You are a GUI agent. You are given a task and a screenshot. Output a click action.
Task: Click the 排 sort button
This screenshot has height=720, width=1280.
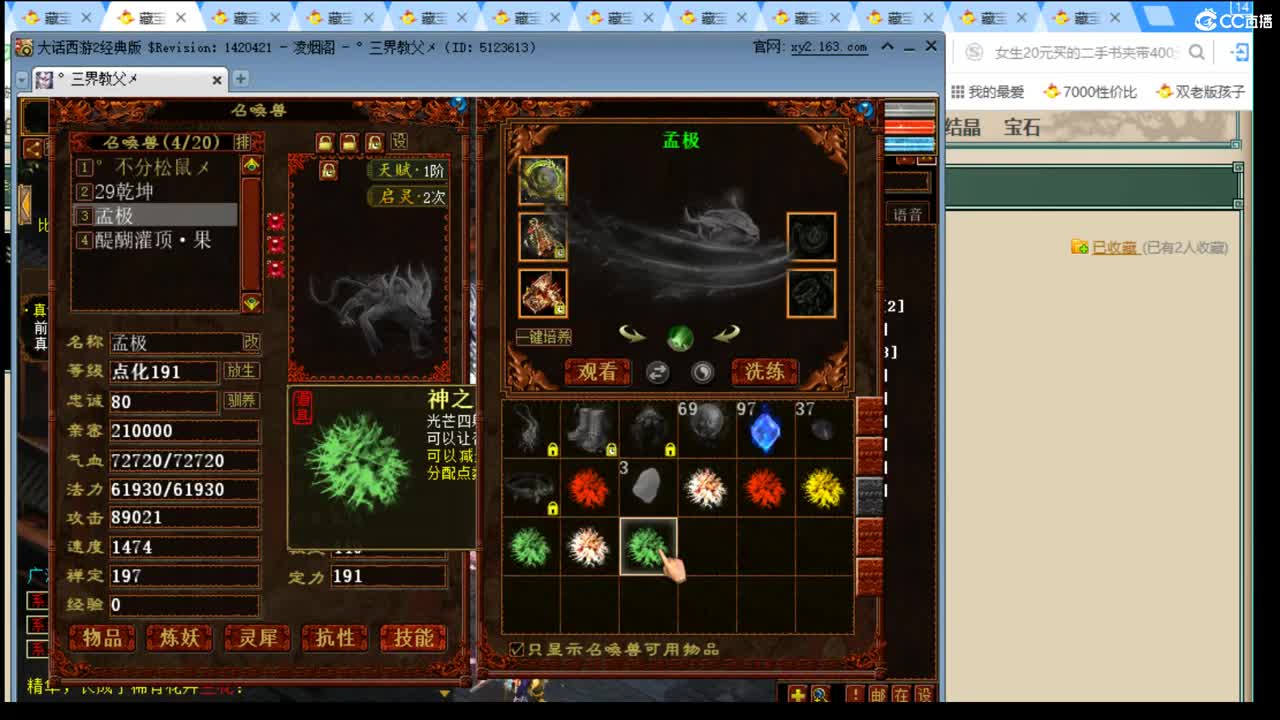[243, 142]
